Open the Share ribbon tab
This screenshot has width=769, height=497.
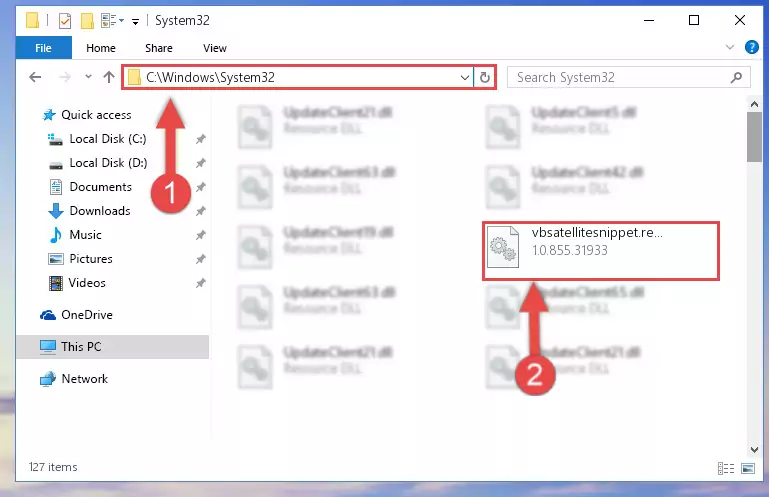tap(159, 48)
